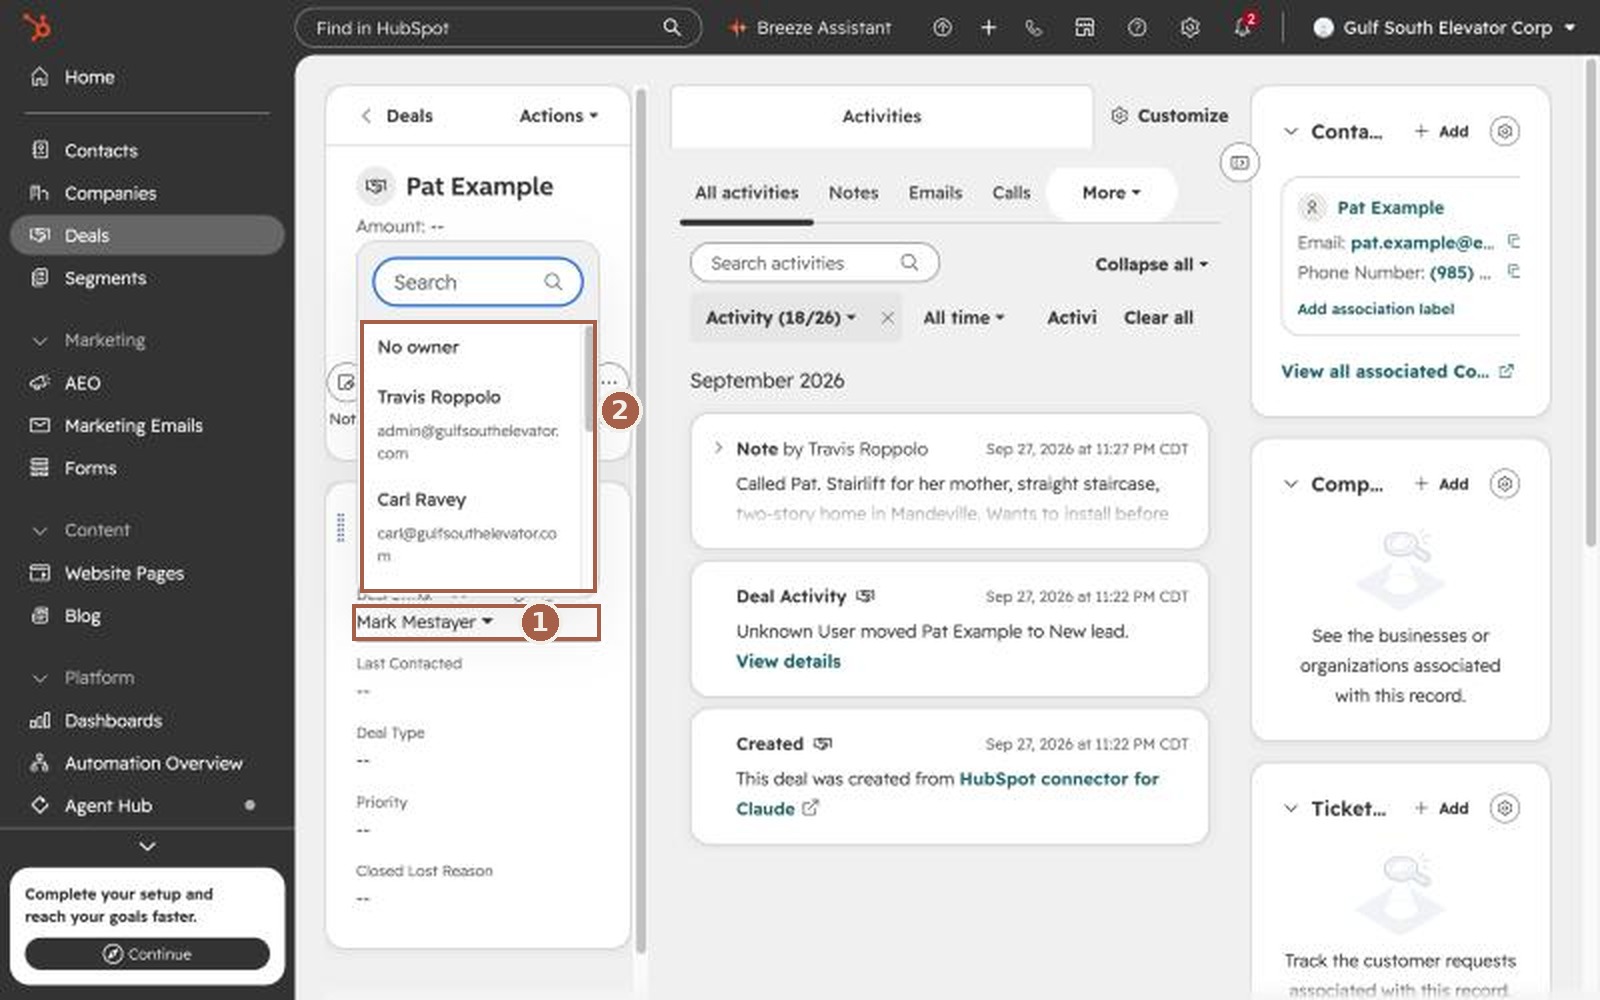Click the Find in HubSpot search box
Image resolution: width=1600 pixels, height=1000 pixels.
click(498, 28)
